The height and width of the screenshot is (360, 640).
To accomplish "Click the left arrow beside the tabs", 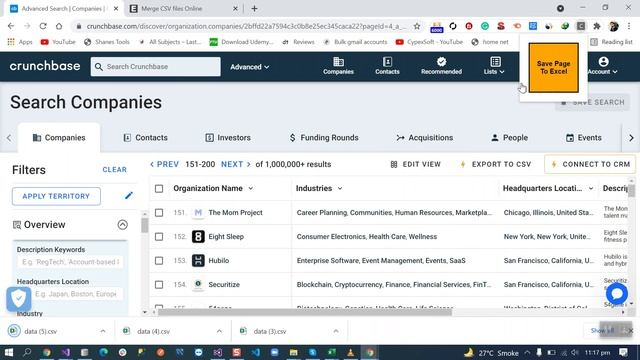I will pyautogui.click(x=9, y=138).
